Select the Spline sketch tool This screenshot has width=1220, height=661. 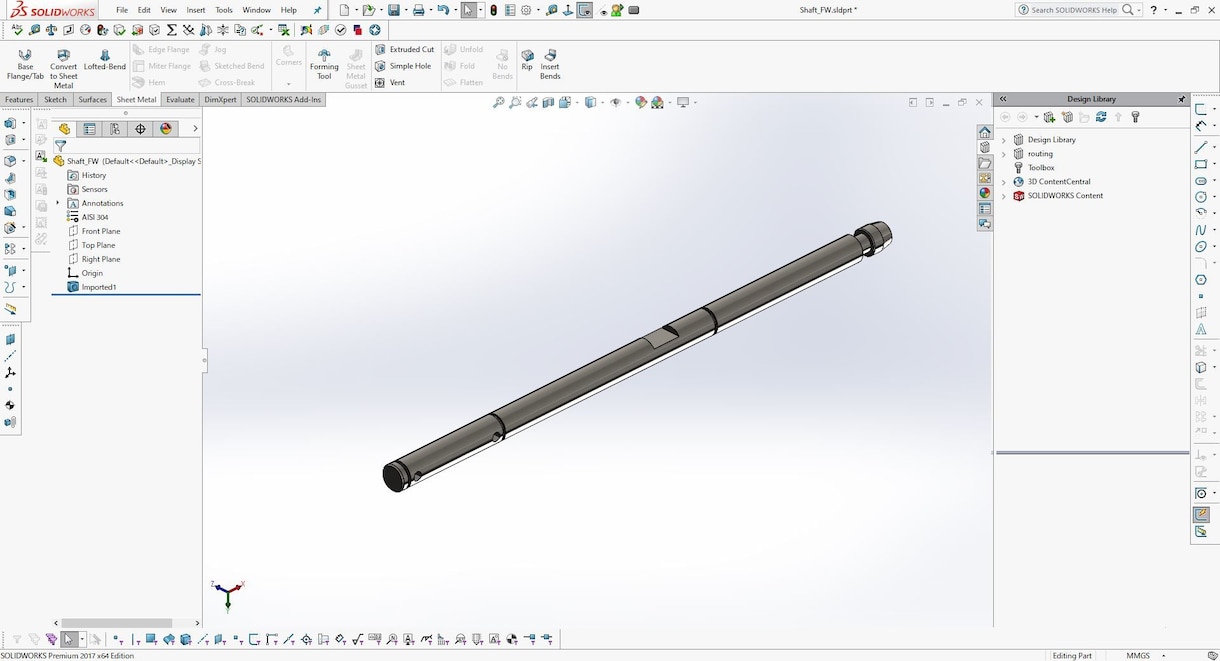click(x=1201, y=230)
